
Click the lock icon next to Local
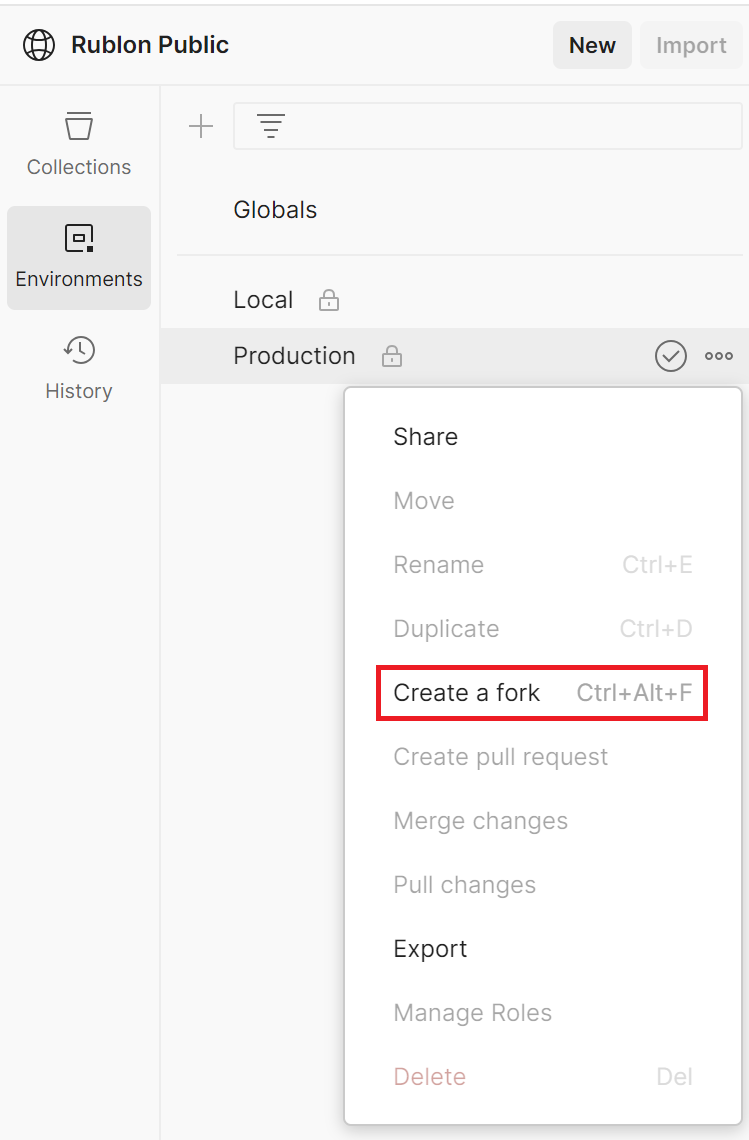click(x=328, y=300)
